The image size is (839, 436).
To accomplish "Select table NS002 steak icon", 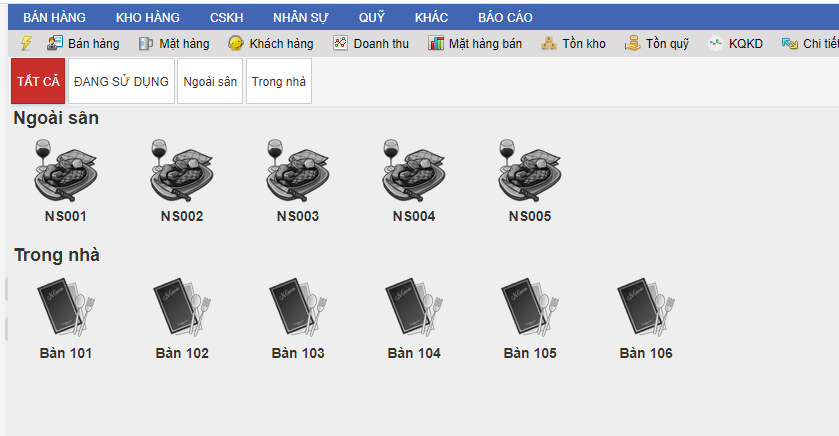I will pos(181,170).
